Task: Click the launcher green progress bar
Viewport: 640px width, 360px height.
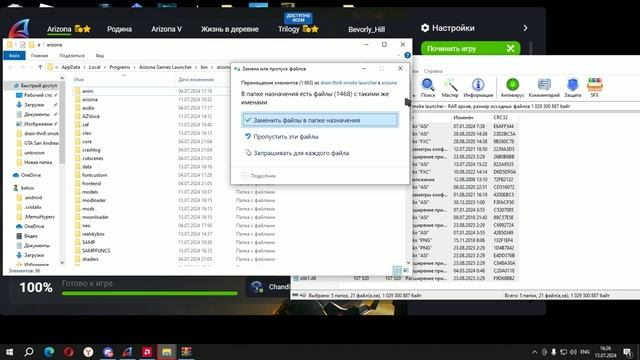Action: point(149,293)
